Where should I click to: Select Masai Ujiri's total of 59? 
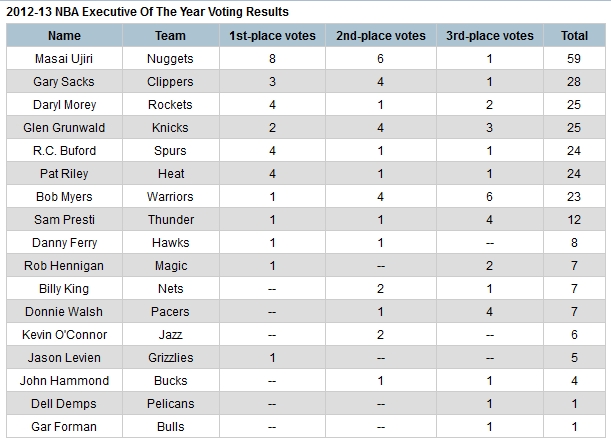(x=574, y=59)
